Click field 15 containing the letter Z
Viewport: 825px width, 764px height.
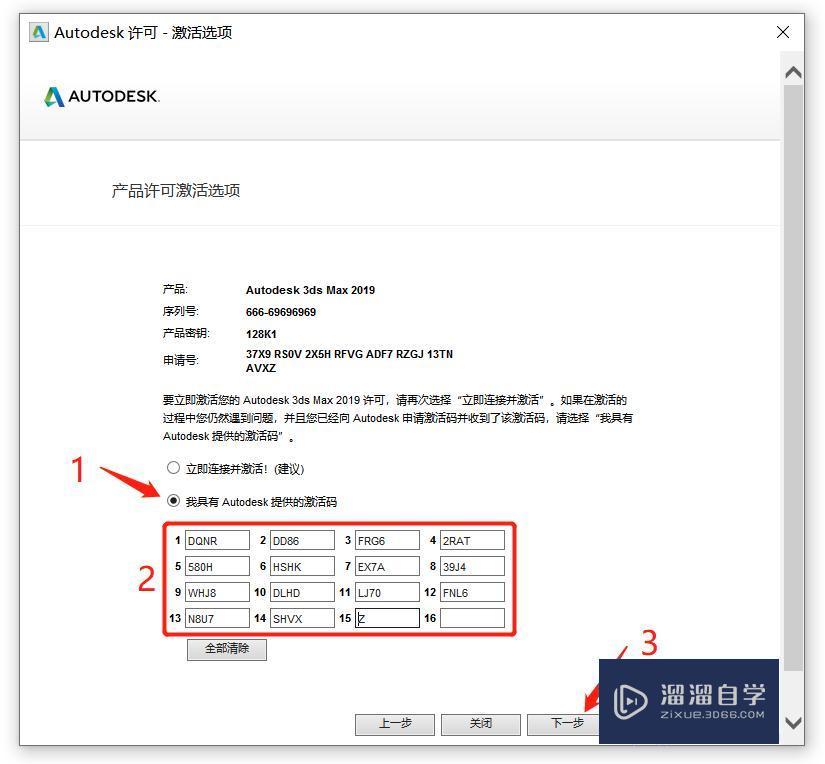(x=388, y=618)
